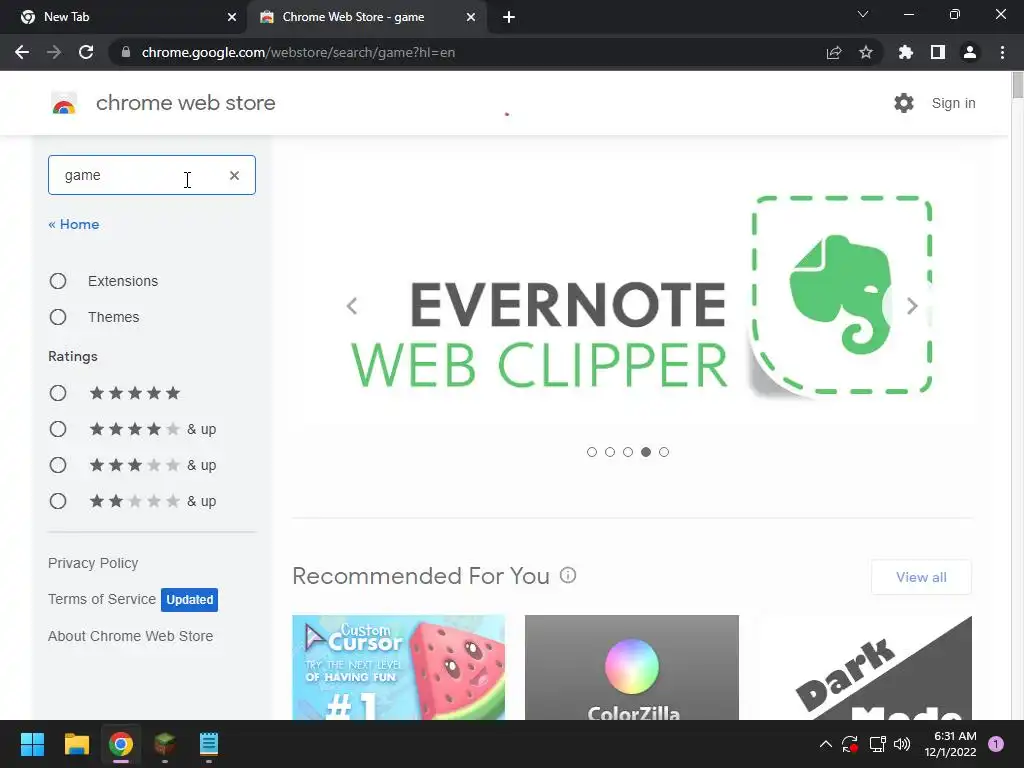The height and width of the screenshot is (768, 1024).
Task: Show hidden system tray icons
Action: coord(825,744)
